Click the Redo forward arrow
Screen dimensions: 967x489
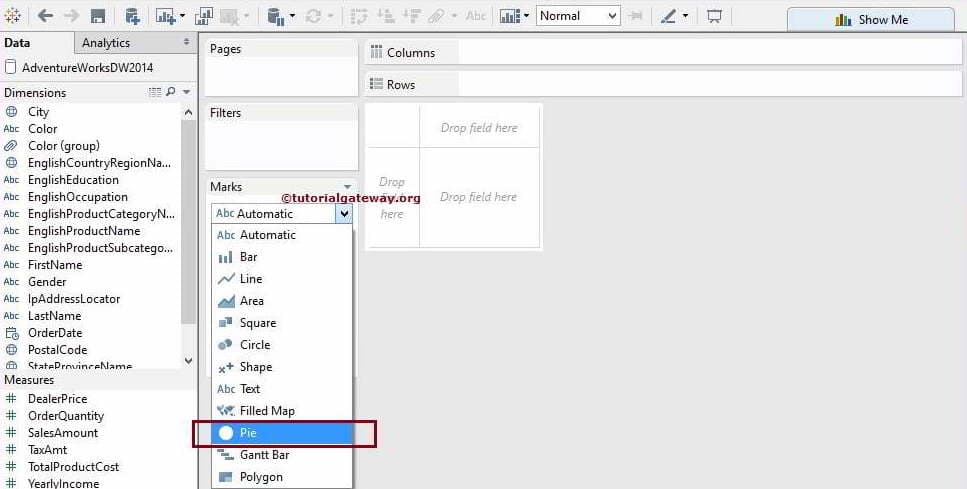[x=72, y=15]
